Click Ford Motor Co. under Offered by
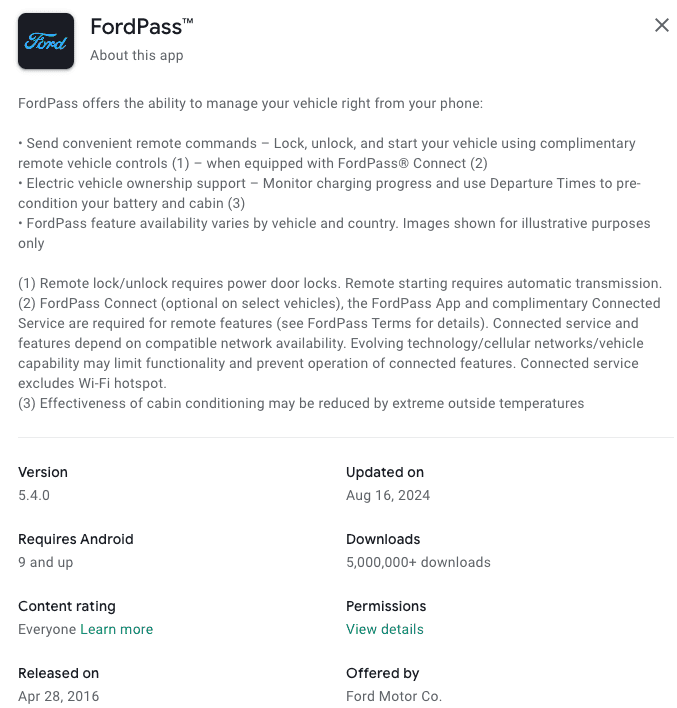This screenshot has width=677, height=708. pyautogui.click(x=394, y=696)
